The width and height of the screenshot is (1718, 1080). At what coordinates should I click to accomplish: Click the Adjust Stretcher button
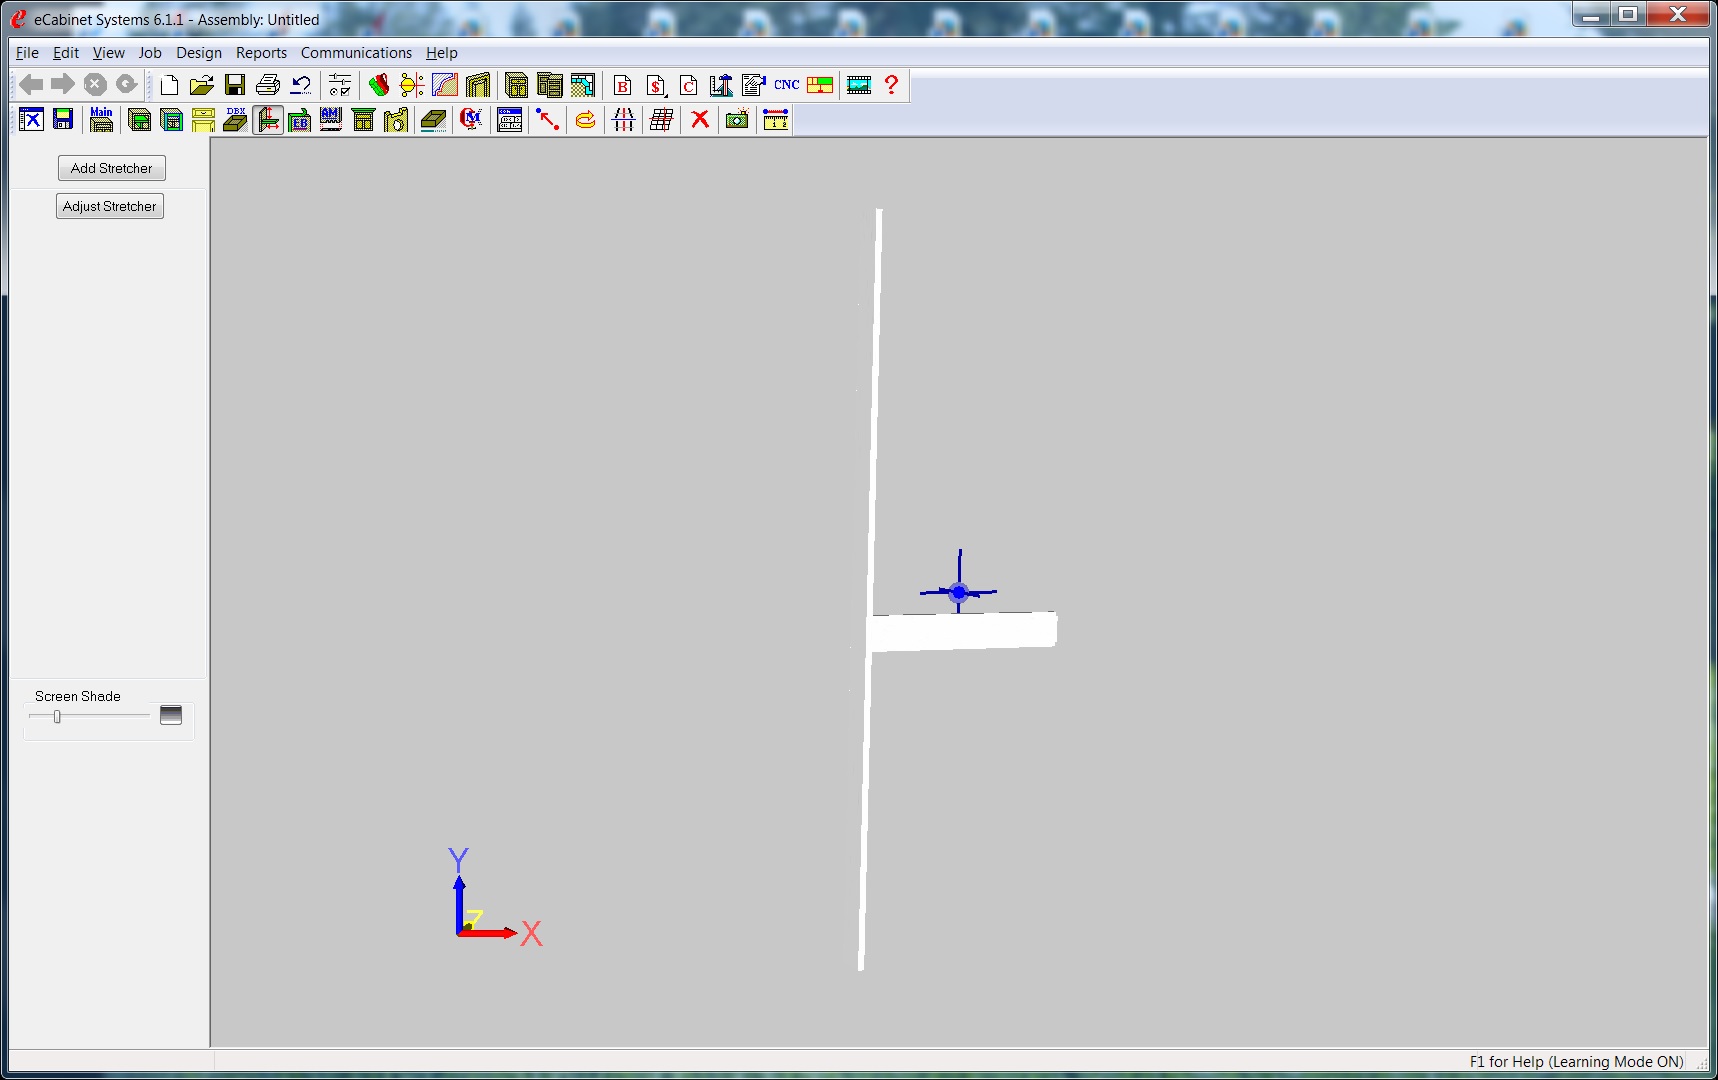tap(110, 206)
